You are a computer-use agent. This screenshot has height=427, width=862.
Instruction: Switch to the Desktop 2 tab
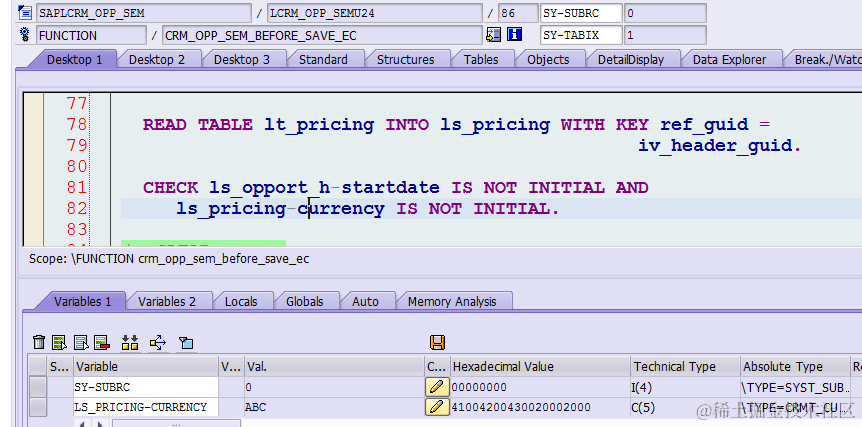[x=157, y=59]
